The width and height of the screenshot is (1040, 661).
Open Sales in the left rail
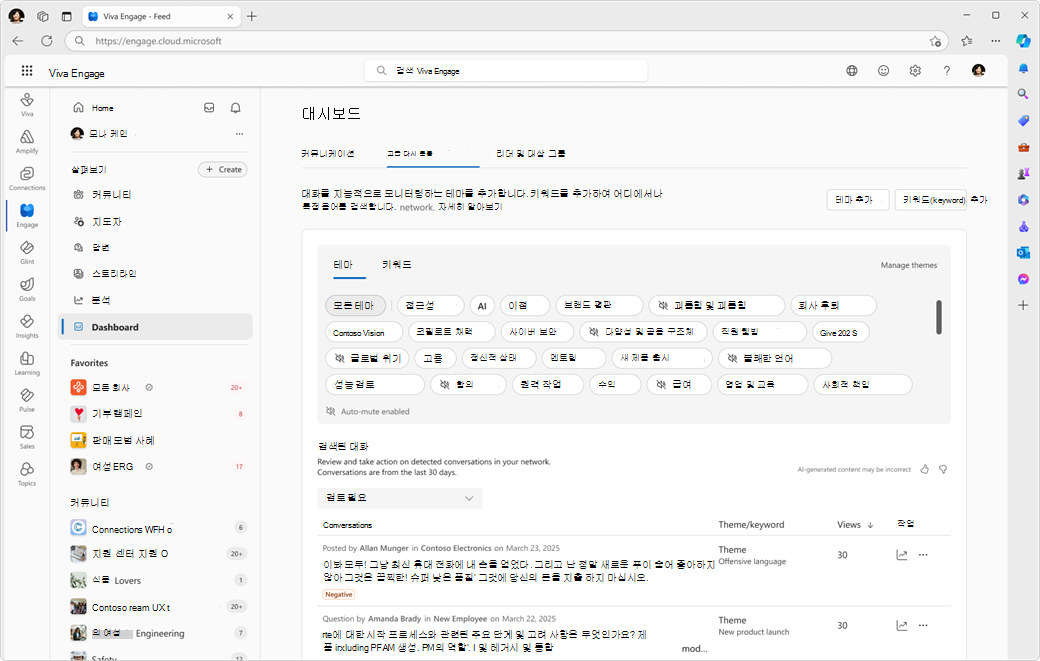(x=27, y=437)
